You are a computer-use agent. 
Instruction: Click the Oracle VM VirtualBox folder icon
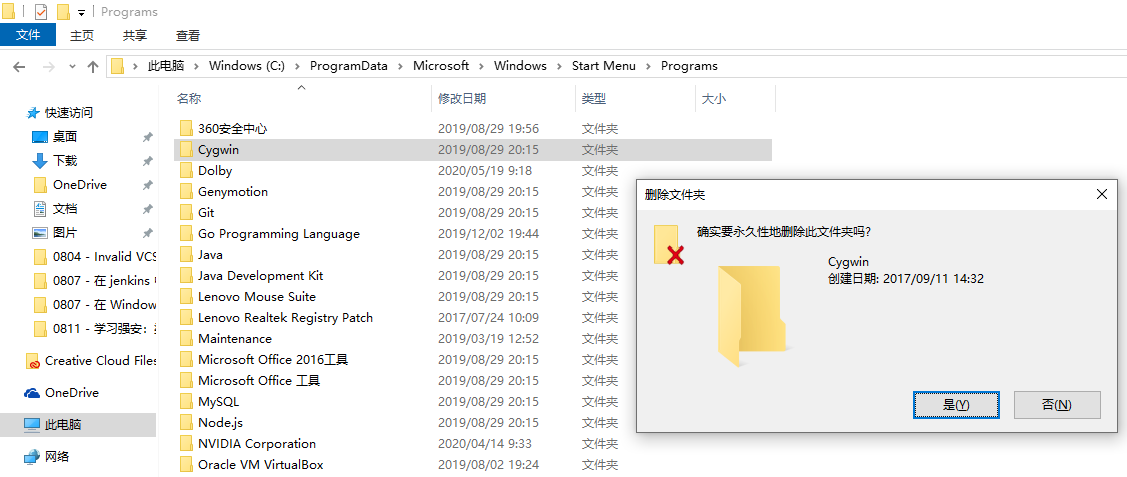tap(186, 465)
